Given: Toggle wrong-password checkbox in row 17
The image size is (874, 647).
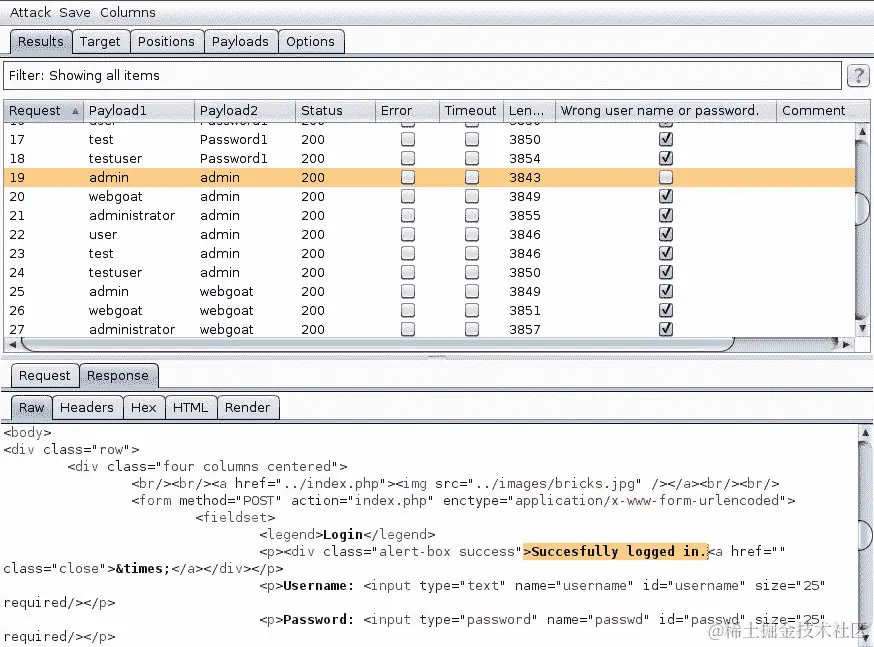Looking at the screenshot, I should 666,139.
